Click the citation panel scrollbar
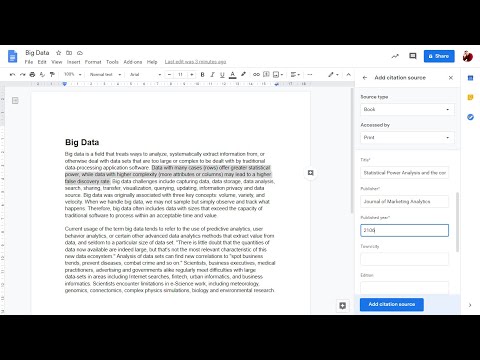 tap(457, 222)
